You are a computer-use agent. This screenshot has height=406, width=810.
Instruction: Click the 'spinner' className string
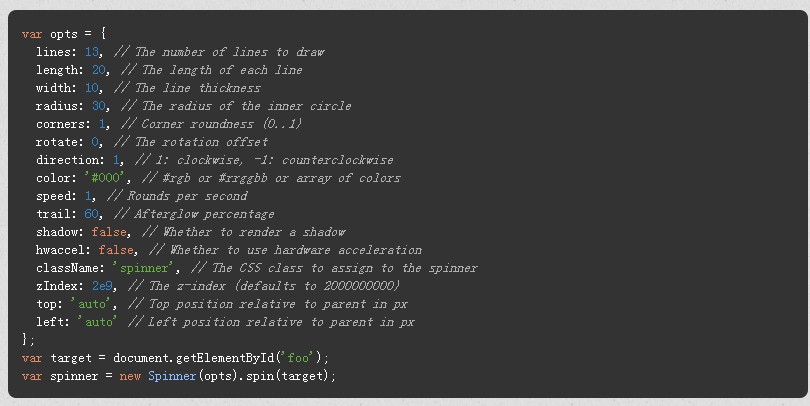(x=147, y=268)
